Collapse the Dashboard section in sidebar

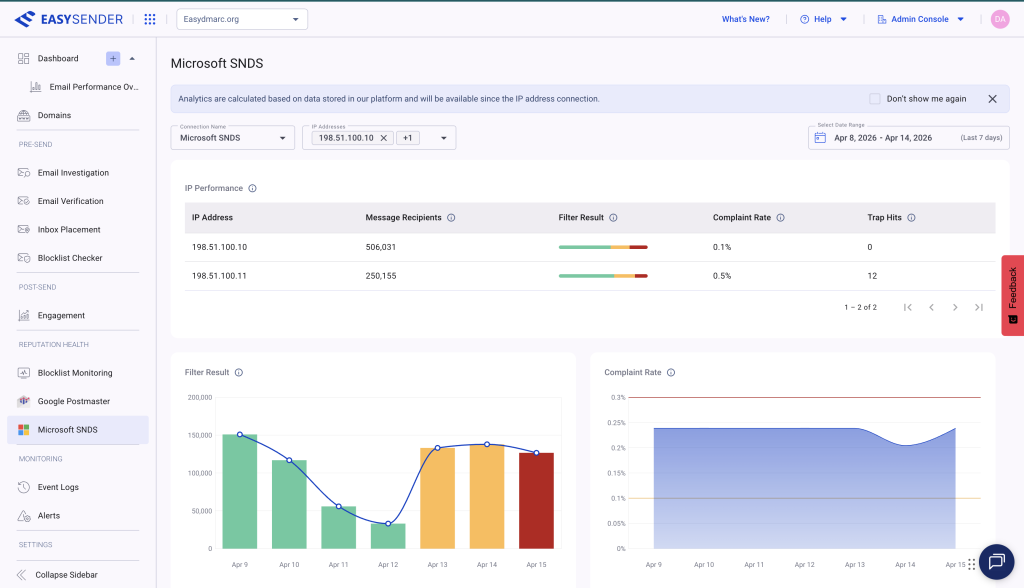(132, 58)
